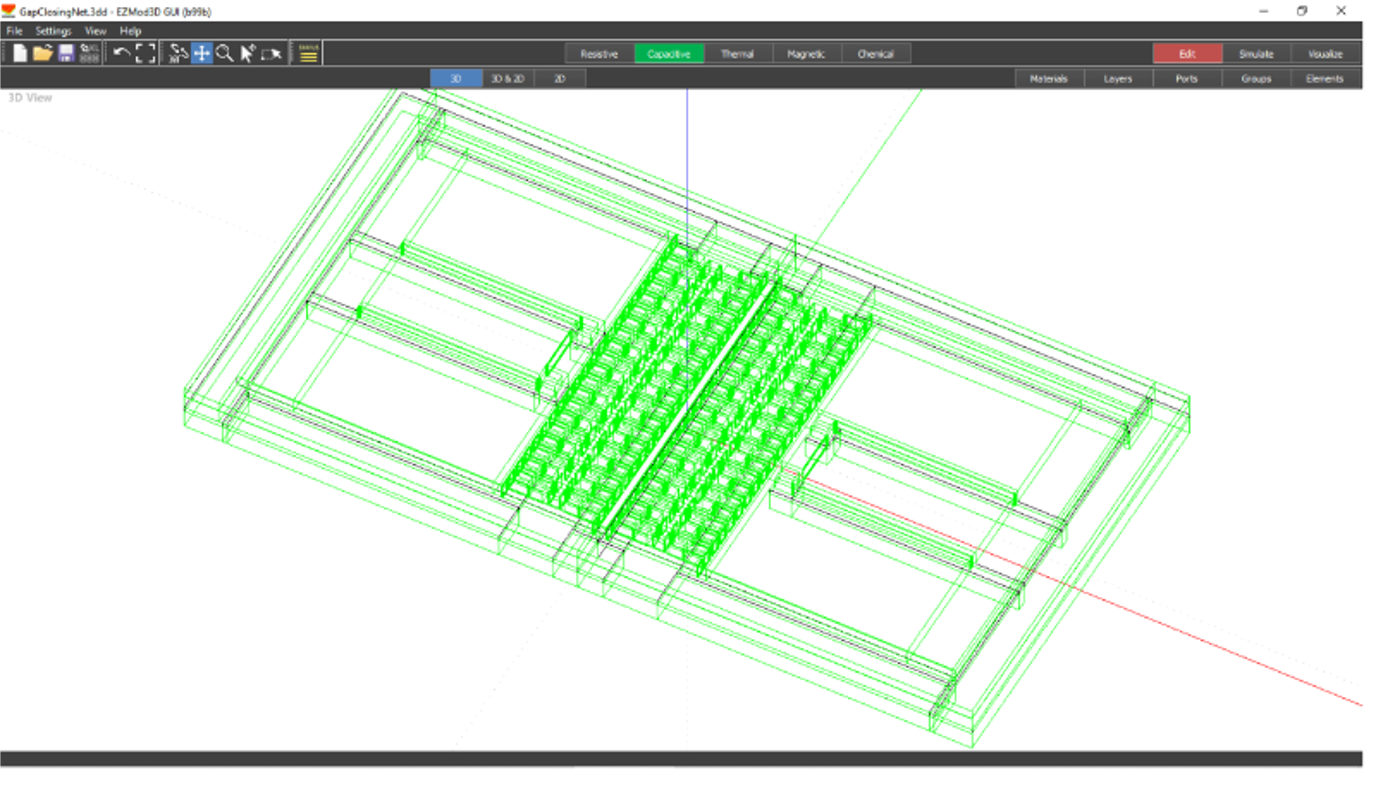Open an existing 3dd file
This screenshot has width=1384, height=788.
42,53
